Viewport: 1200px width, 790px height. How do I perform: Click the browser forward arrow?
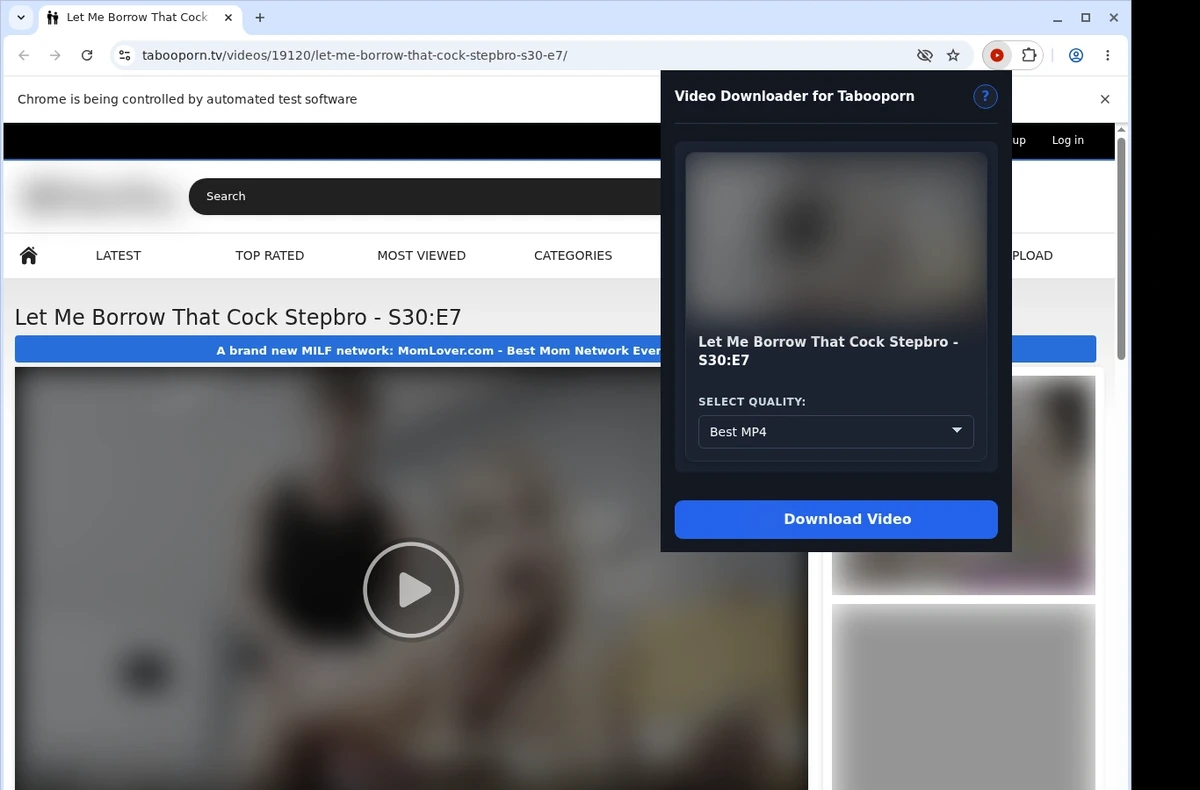point(55,56)
